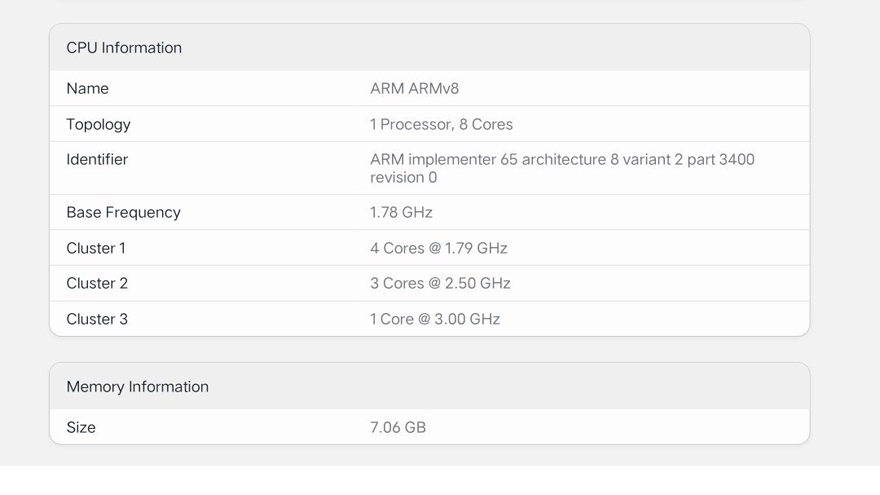Screen dimensions: 880x495
Task: Select the Name row label
Action: (87, 89)
